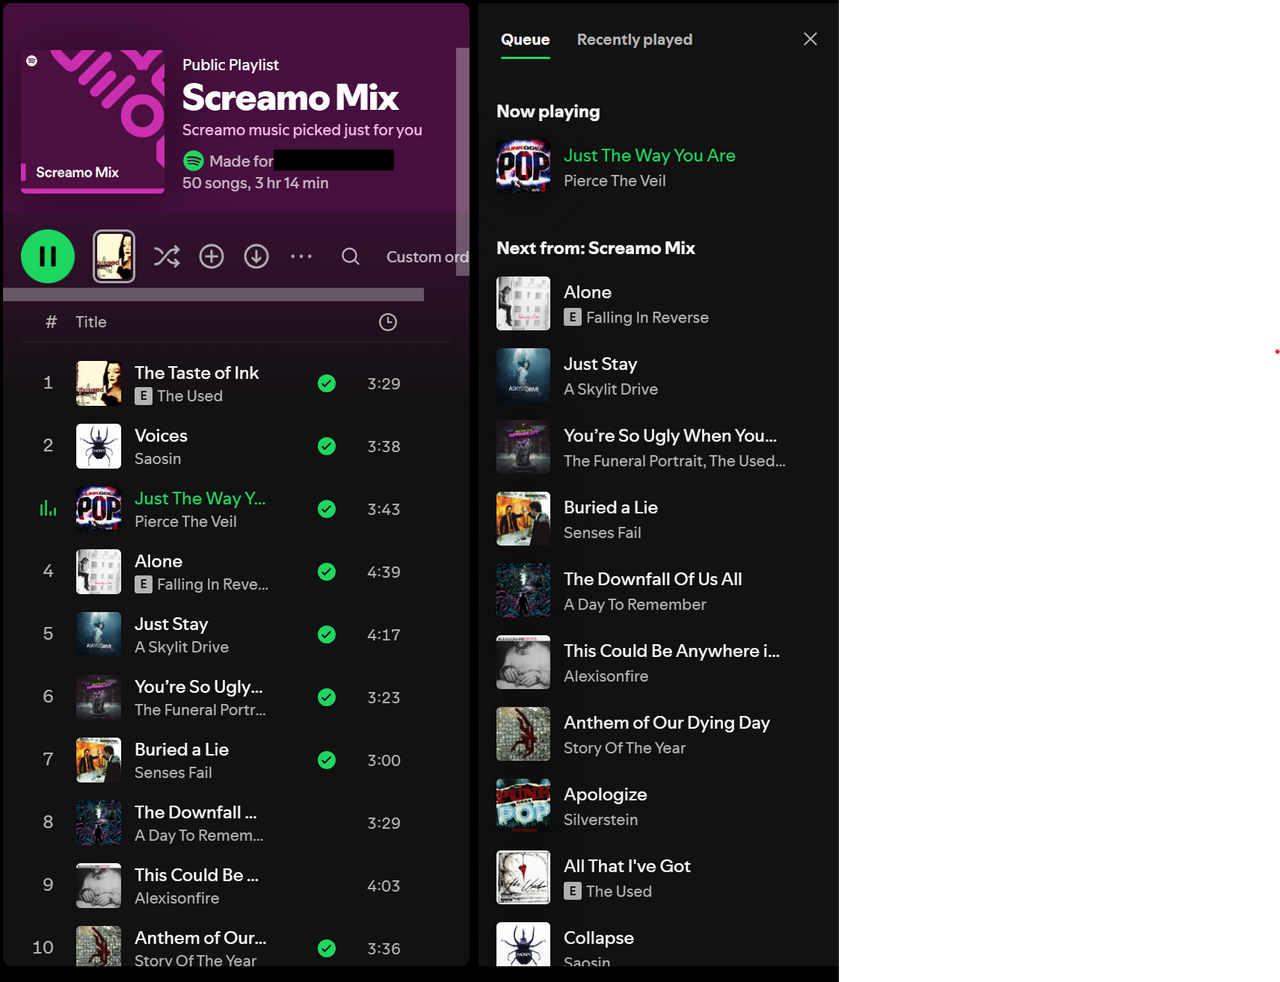The width and height of the screenshot is (1280, 982).
Task: Click the horizontal scrollbar under the toolbar
Action: coord(214,295)
